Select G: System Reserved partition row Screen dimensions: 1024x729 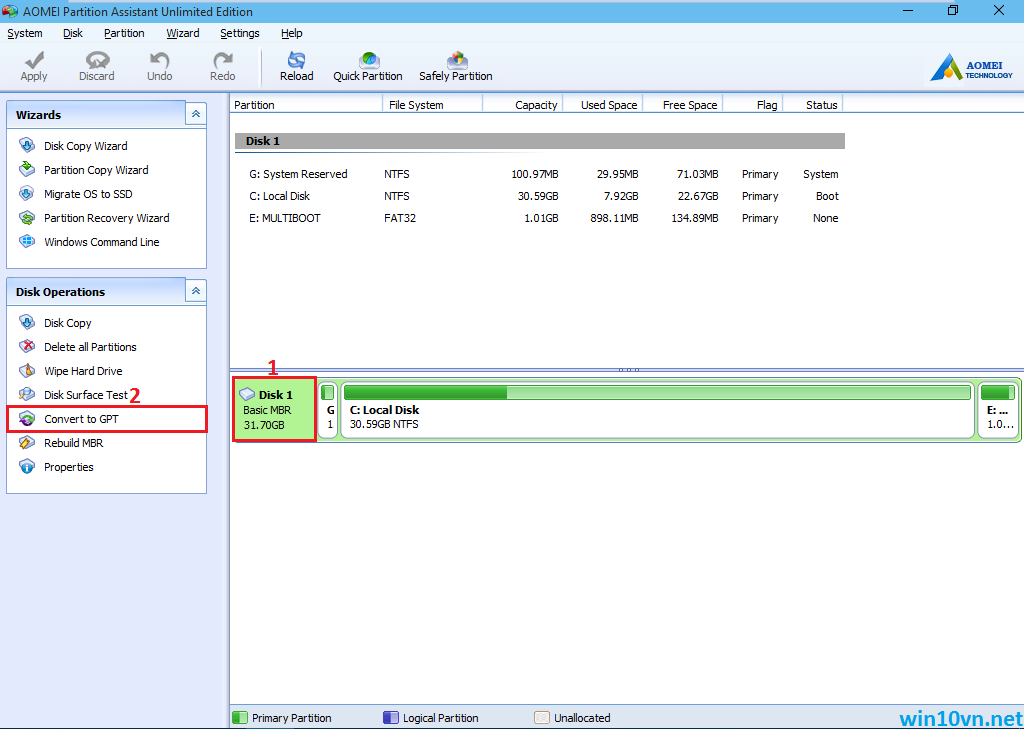point(540,174)
